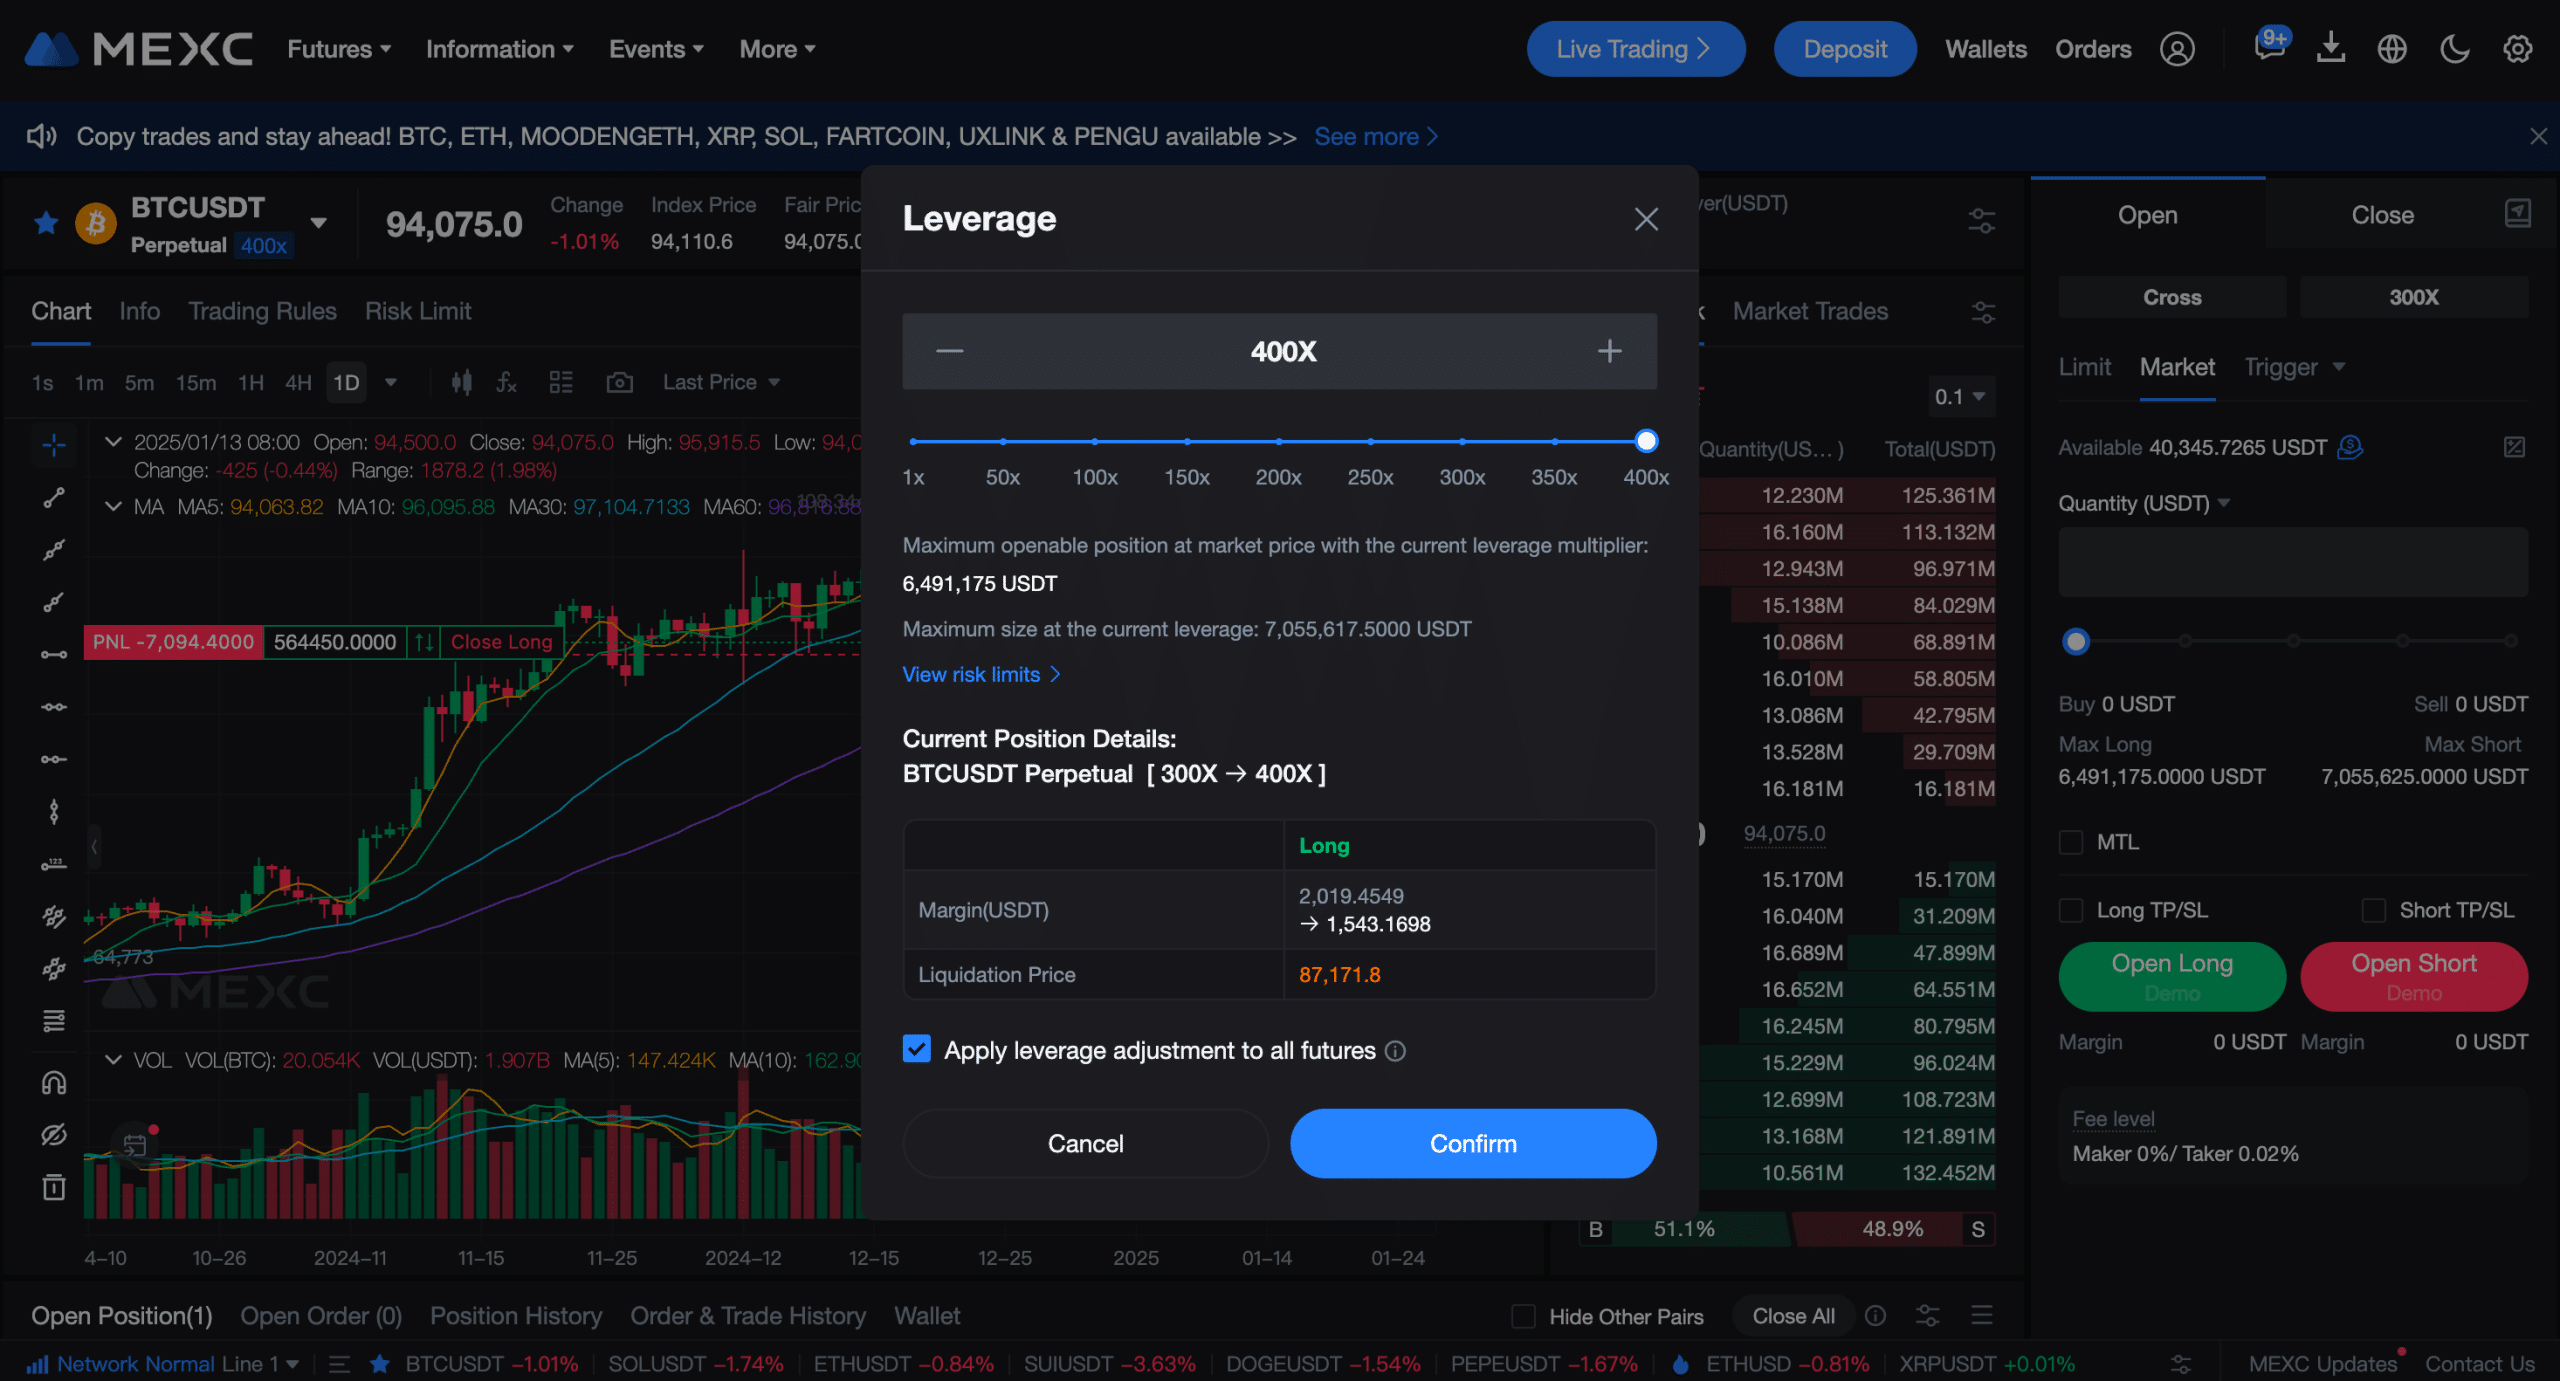Open the Events dropdown menu
Screen dimensions: 2560x1381
(657, 49)
